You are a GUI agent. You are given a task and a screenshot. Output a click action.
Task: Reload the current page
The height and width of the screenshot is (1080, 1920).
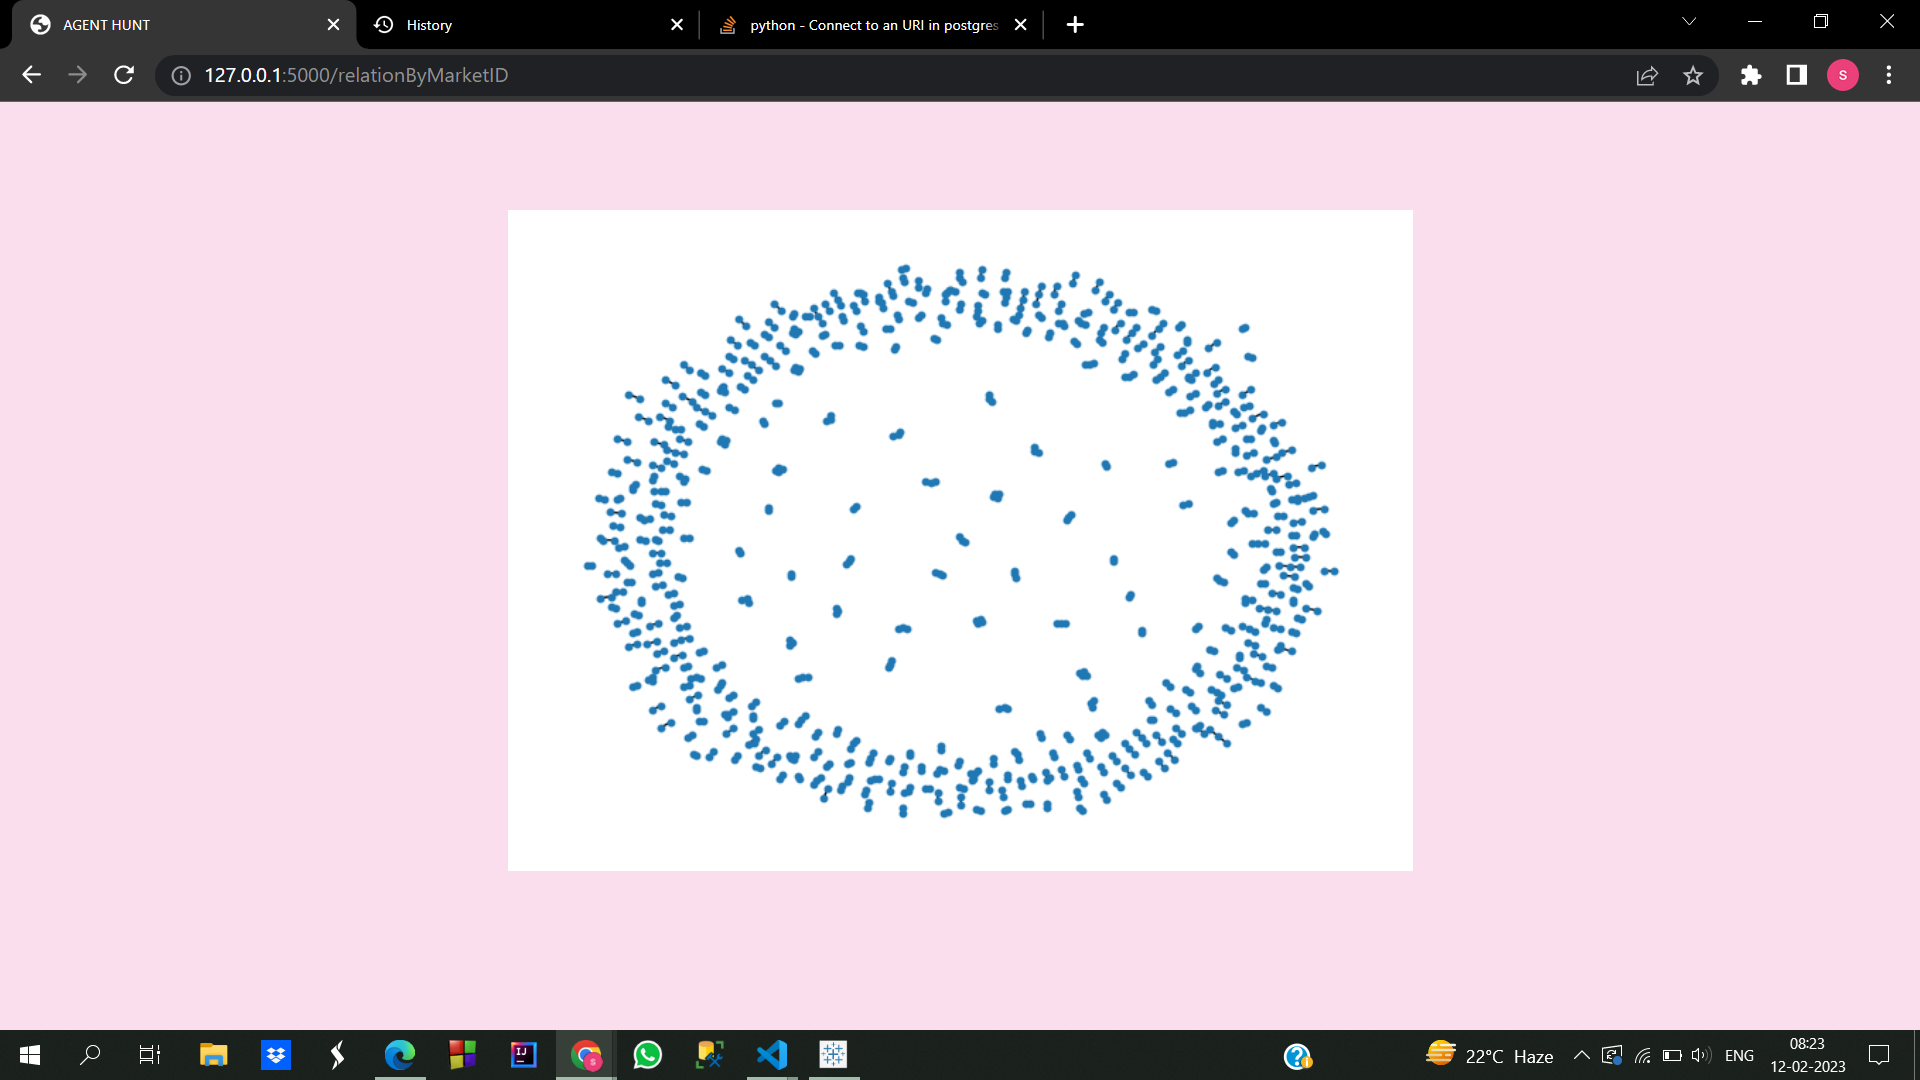124,75
